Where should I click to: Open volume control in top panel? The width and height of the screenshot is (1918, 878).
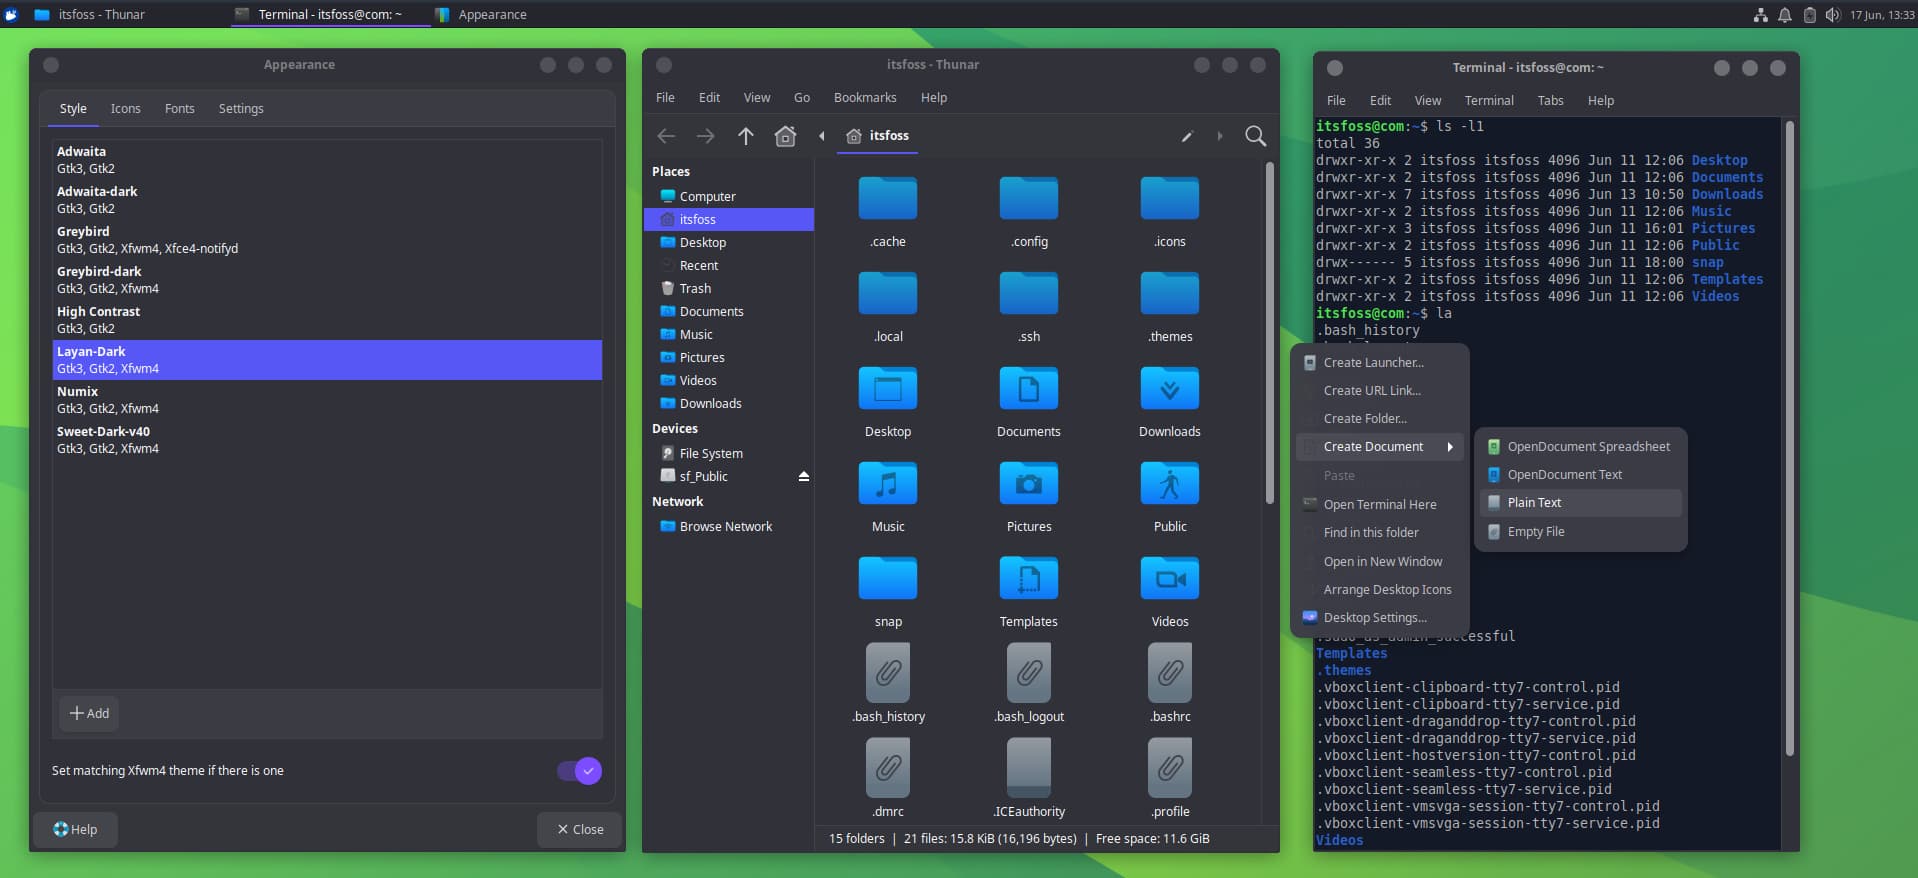(1832, 15)
